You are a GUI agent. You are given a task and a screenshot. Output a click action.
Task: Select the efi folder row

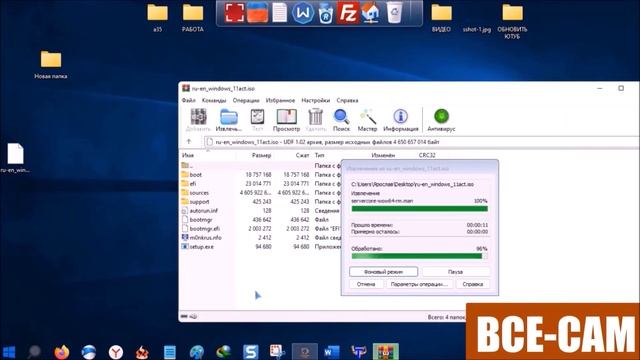[x=260, y=183]
